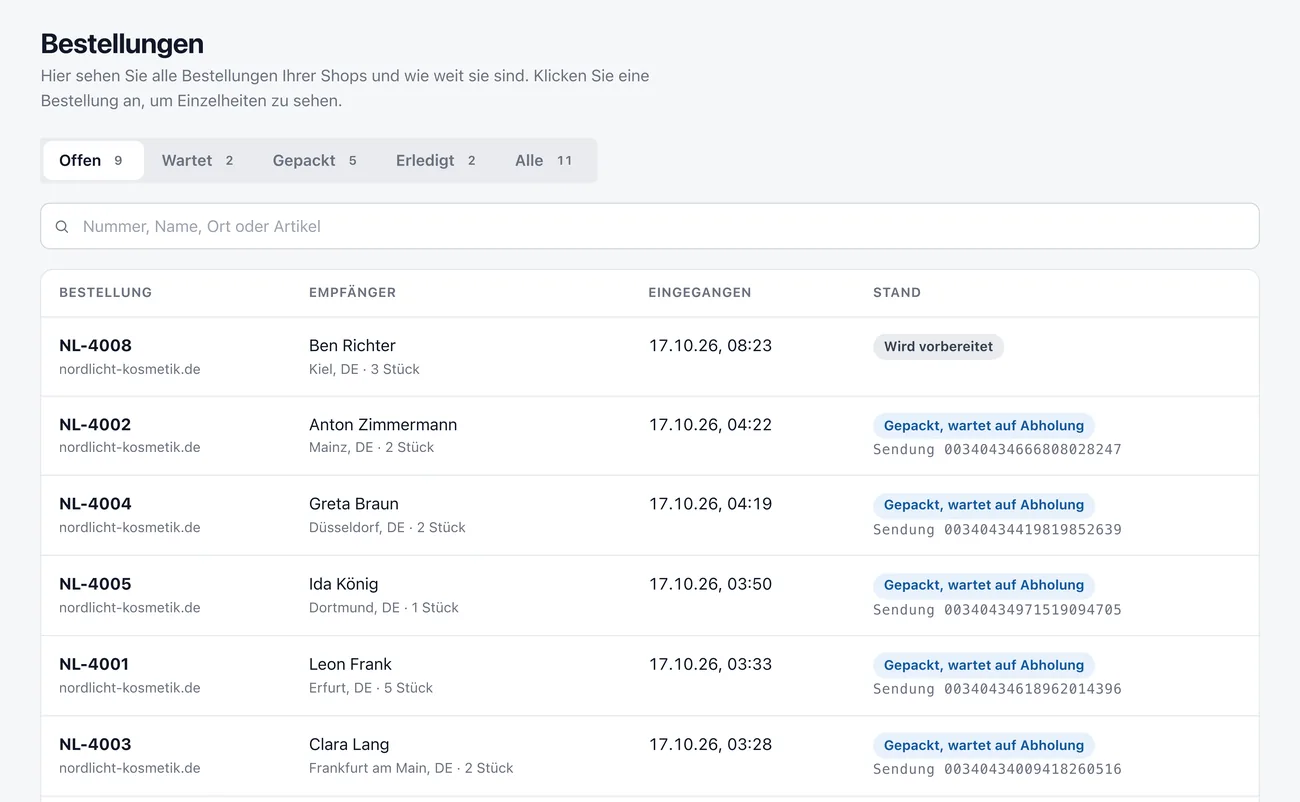Open the Wartet tab
This screenshot has height=802, width=1300.
click(198, 160)
